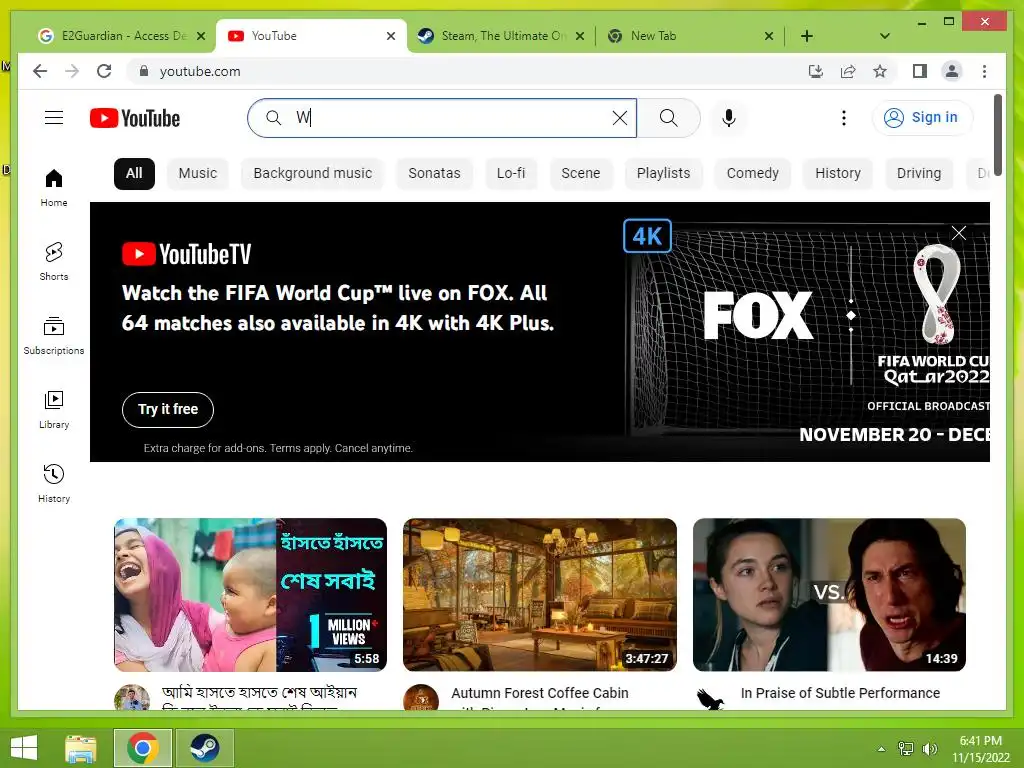1024x768 pixels.
Task: Open the Windows Start menu
Action: point(24,748)
